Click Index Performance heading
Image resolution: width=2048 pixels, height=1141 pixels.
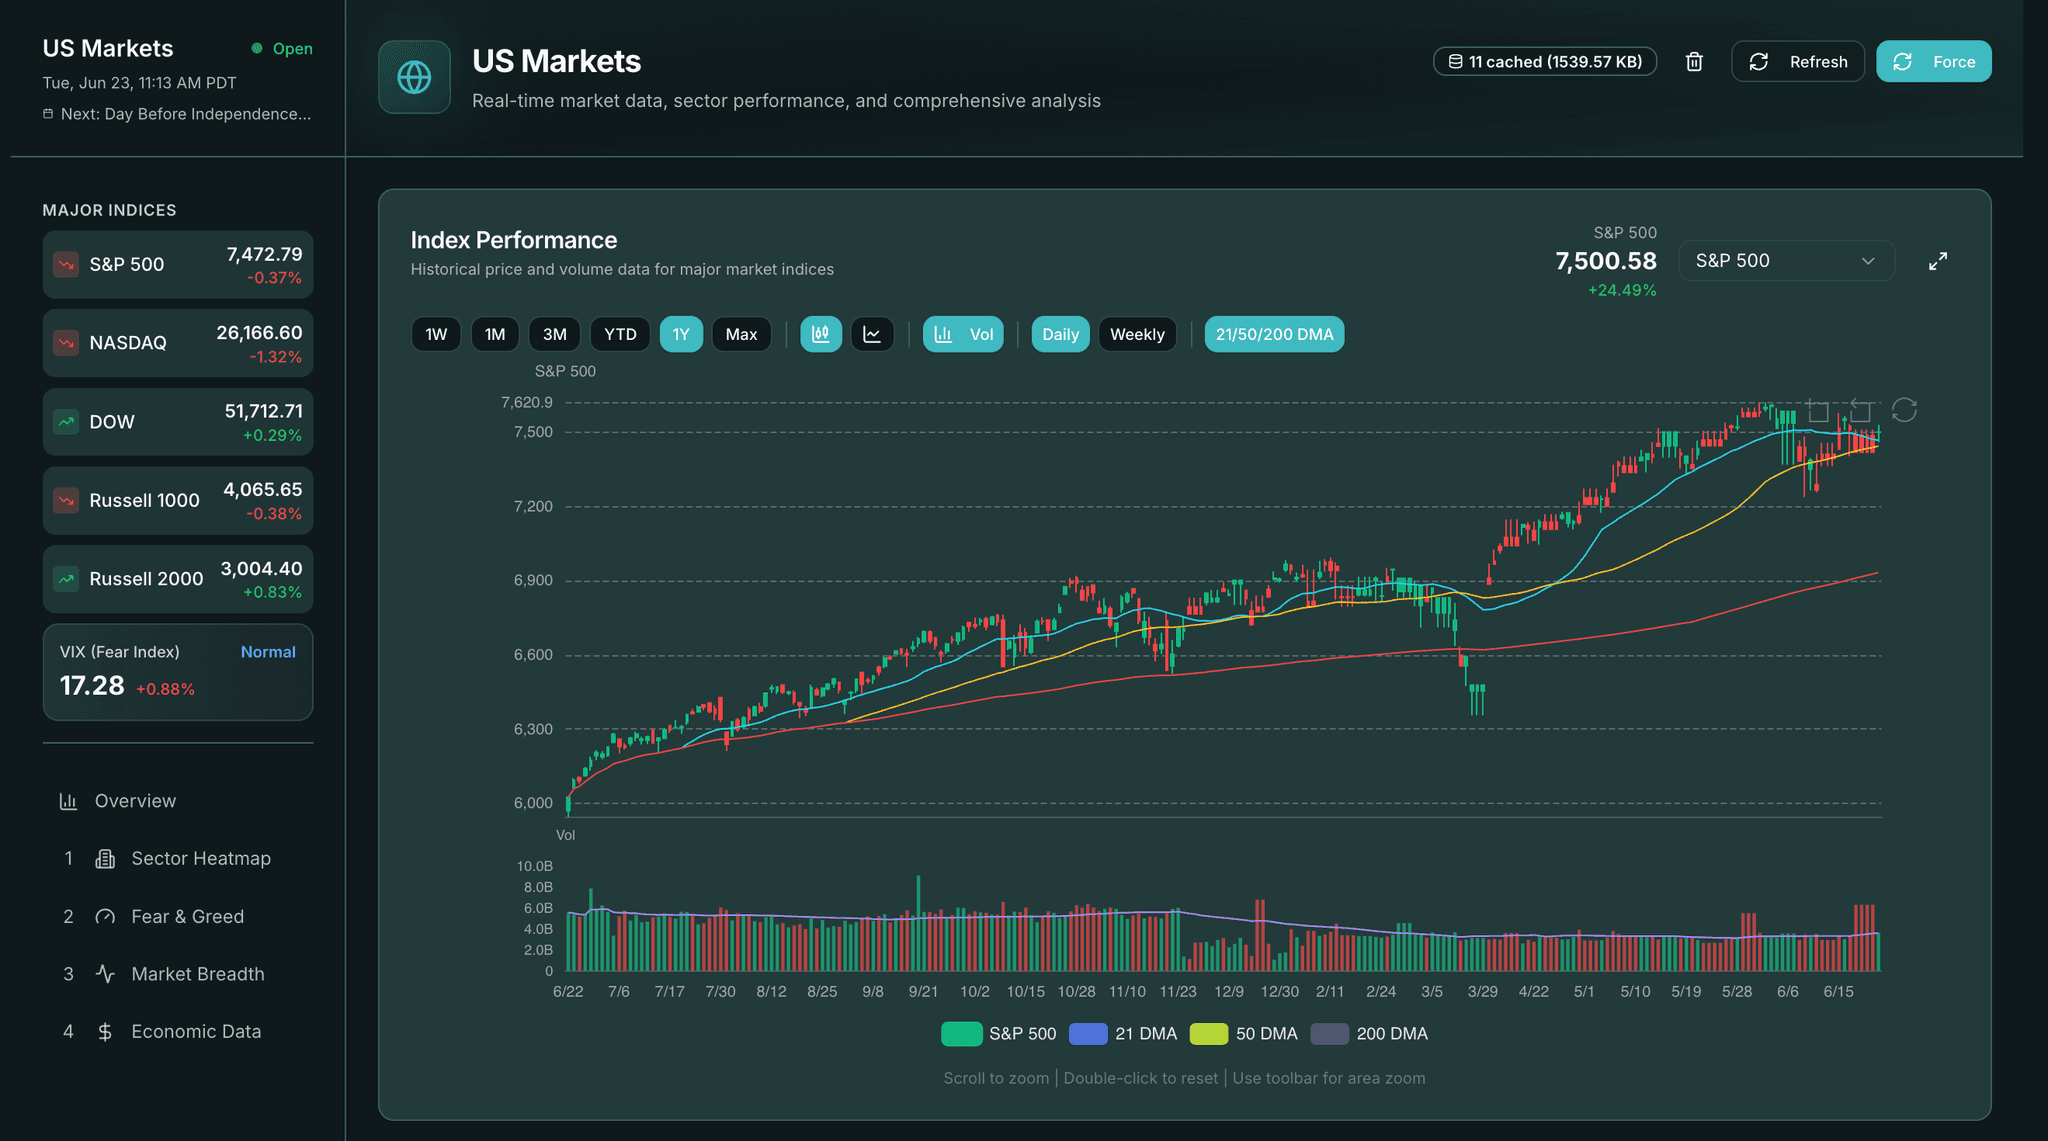pos(514,240)
